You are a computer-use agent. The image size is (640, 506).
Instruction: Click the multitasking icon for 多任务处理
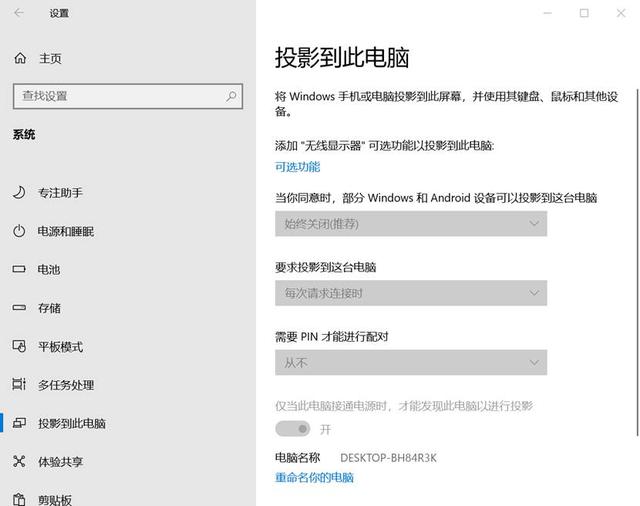19,384
